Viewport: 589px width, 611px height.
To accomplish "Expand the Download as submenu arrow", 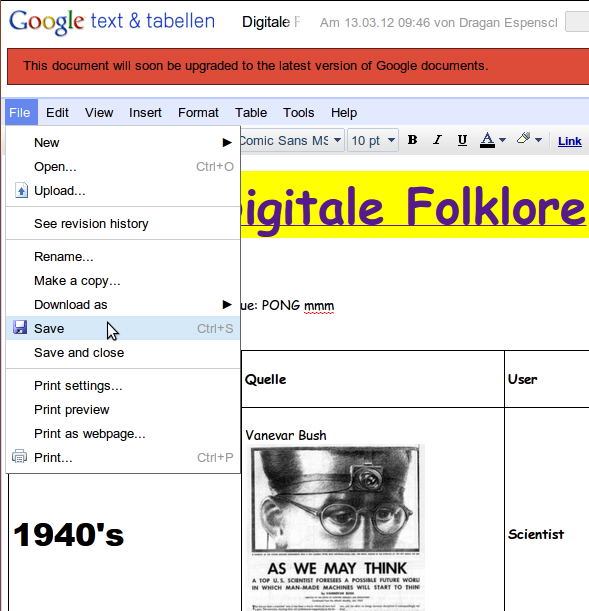I will pyautogui.click(x=227, y=304).
